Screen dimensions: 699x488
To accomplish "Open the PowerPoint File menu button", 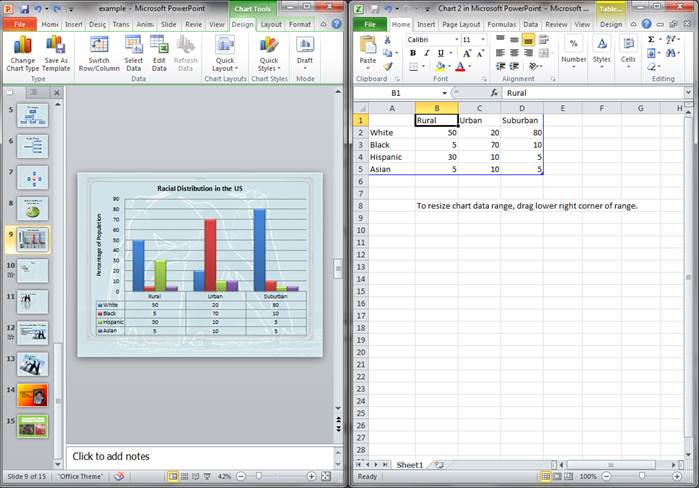I will tap(18, 23).
